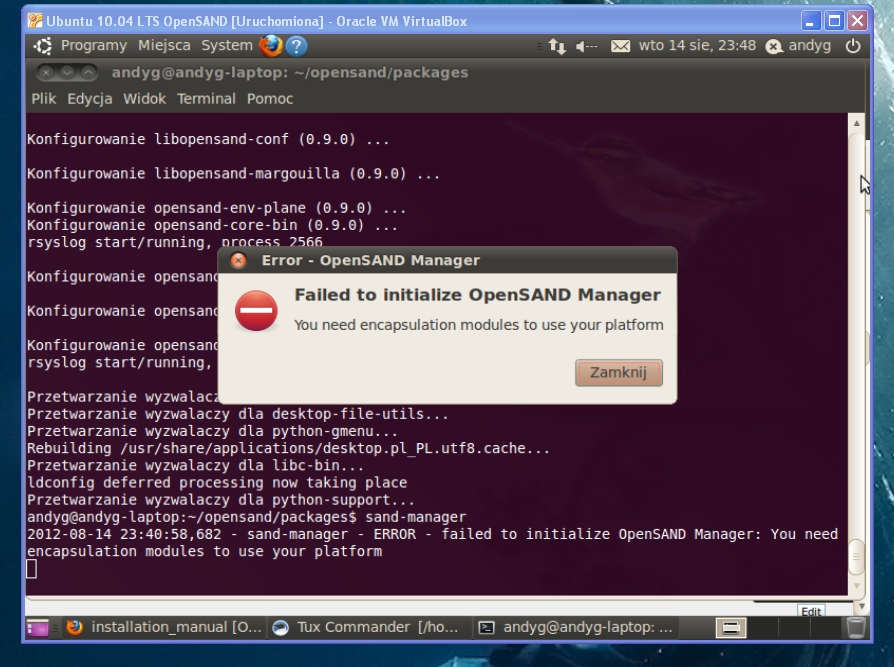This screenshot has width=894, height=667.
Task: Click the power session icon
Action: tap(853, 46)
